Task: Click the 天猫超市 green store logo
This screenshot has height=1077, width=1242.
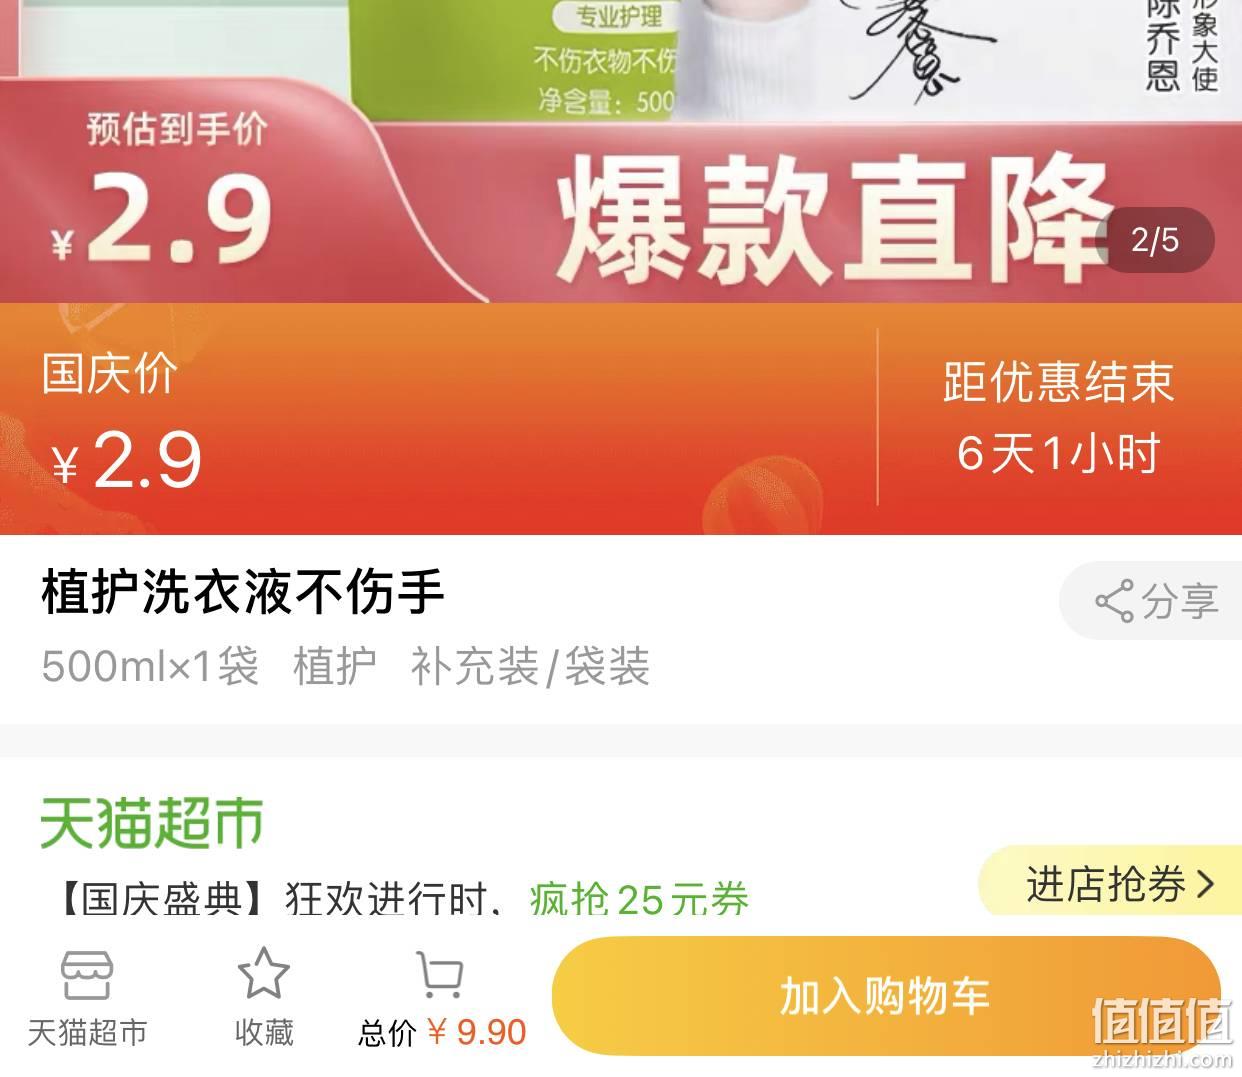Action: [152, 823]
